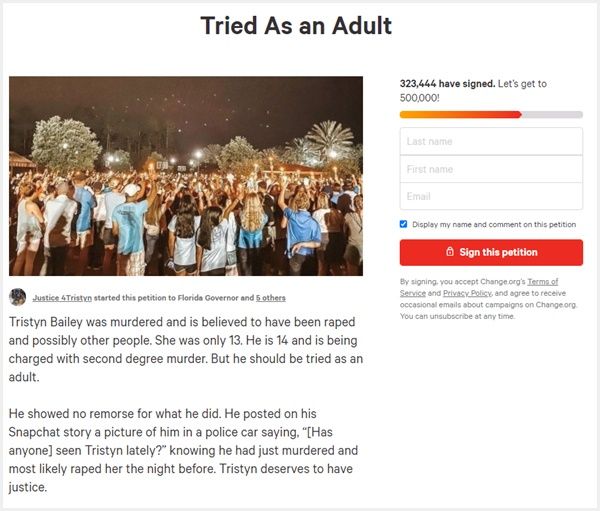This screenshot has width=600, height=511.
Task: Uncheck the display my name checkbox
Action: click(404, 224)
